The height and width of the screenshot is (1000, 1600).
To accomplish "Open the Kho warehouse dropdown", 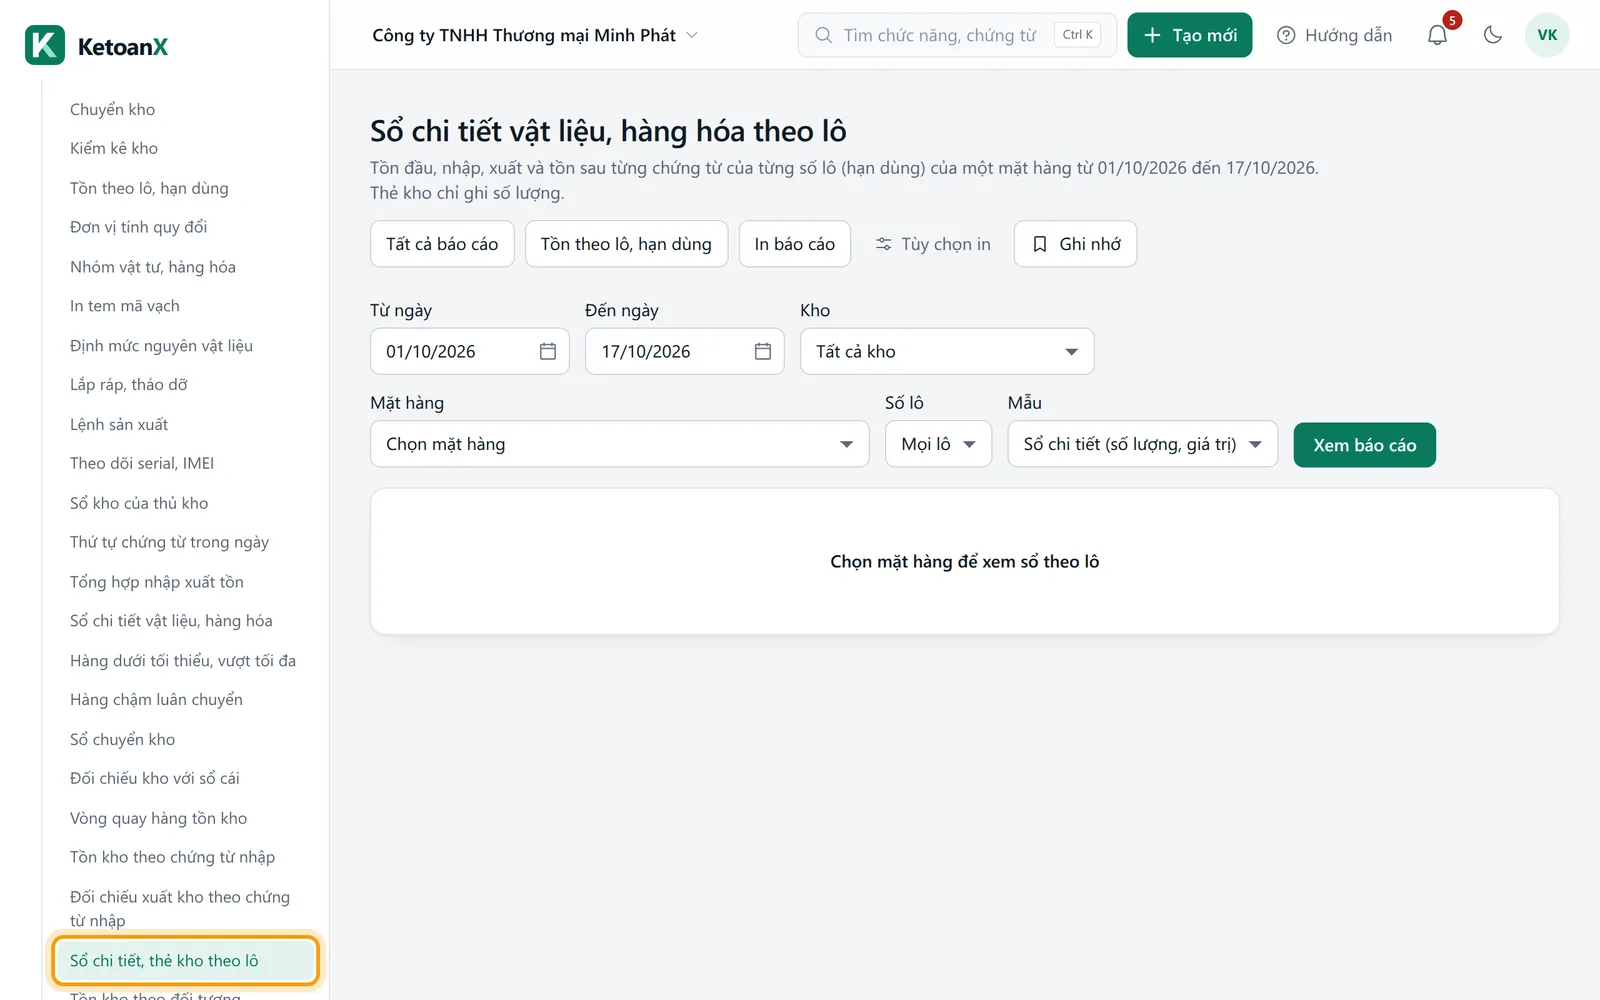I will tap(947, 351).
